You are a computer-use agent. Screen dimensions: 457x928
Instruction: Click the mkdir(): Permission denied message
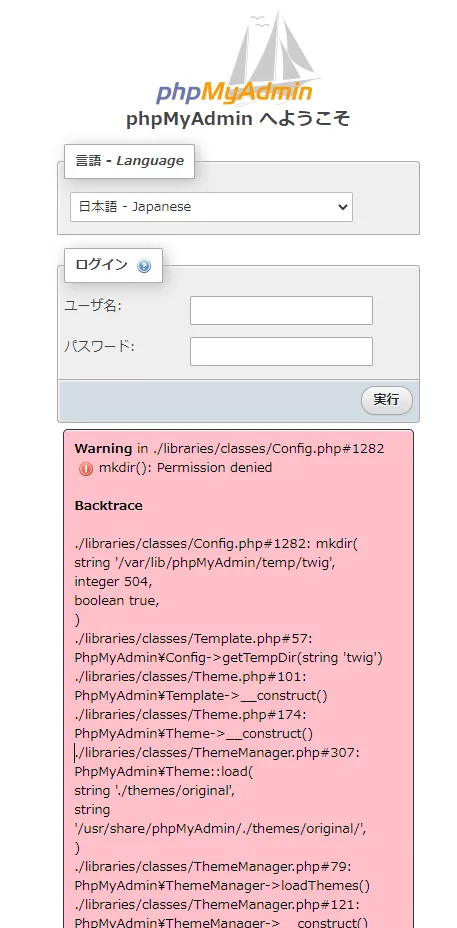coord(185,468)
